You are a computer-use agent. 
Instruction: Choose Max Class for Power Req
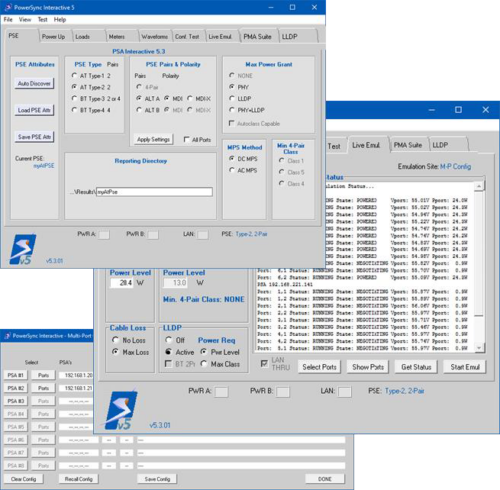pyautogui.click(x=204, y=364)
